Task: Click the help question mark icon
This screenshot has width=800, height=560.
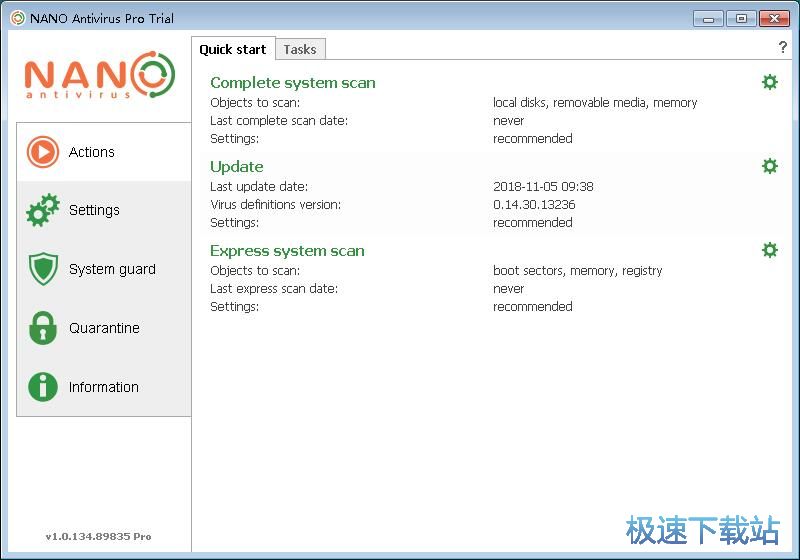Action: click(783, 47)
